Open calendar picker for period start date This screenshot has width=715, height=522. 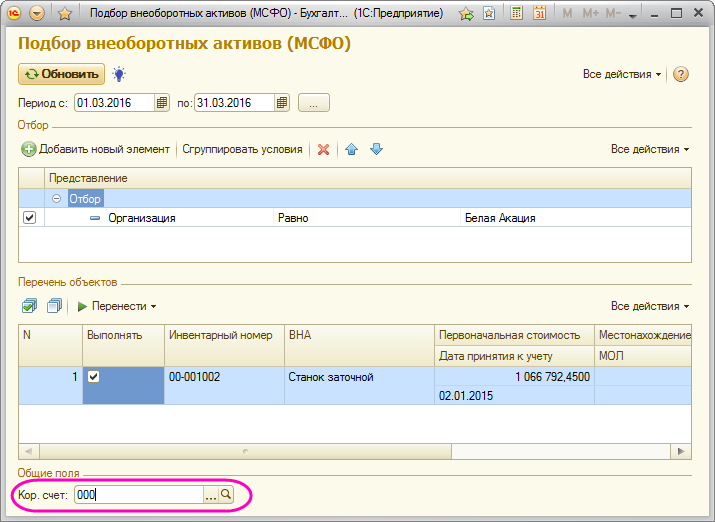(162, 102)
